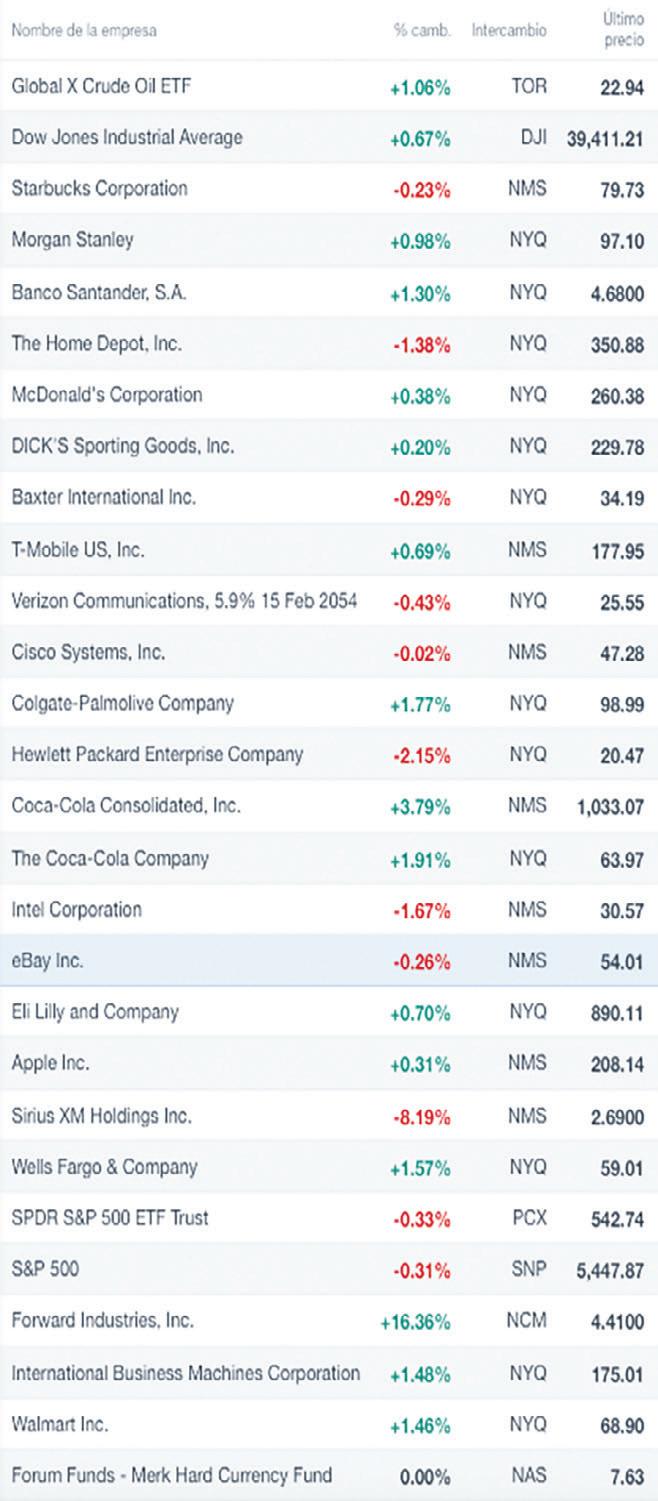Select Hewlett Packard Enterprise Company row
Viewport: 658px width, 1501px height.
(156, 754)
